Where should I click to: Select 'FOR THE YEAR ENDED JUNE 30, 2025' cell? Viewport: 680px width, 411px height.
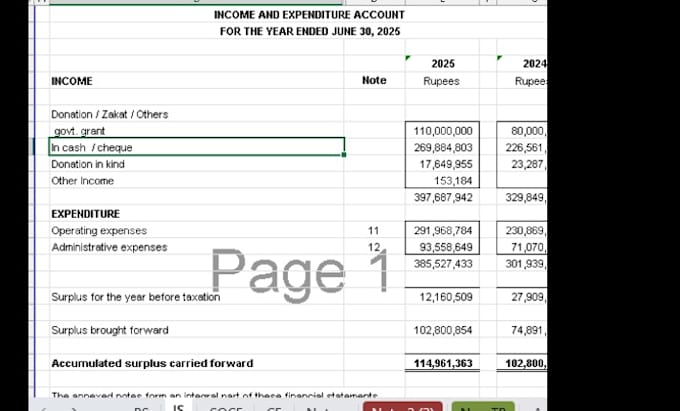310,31
